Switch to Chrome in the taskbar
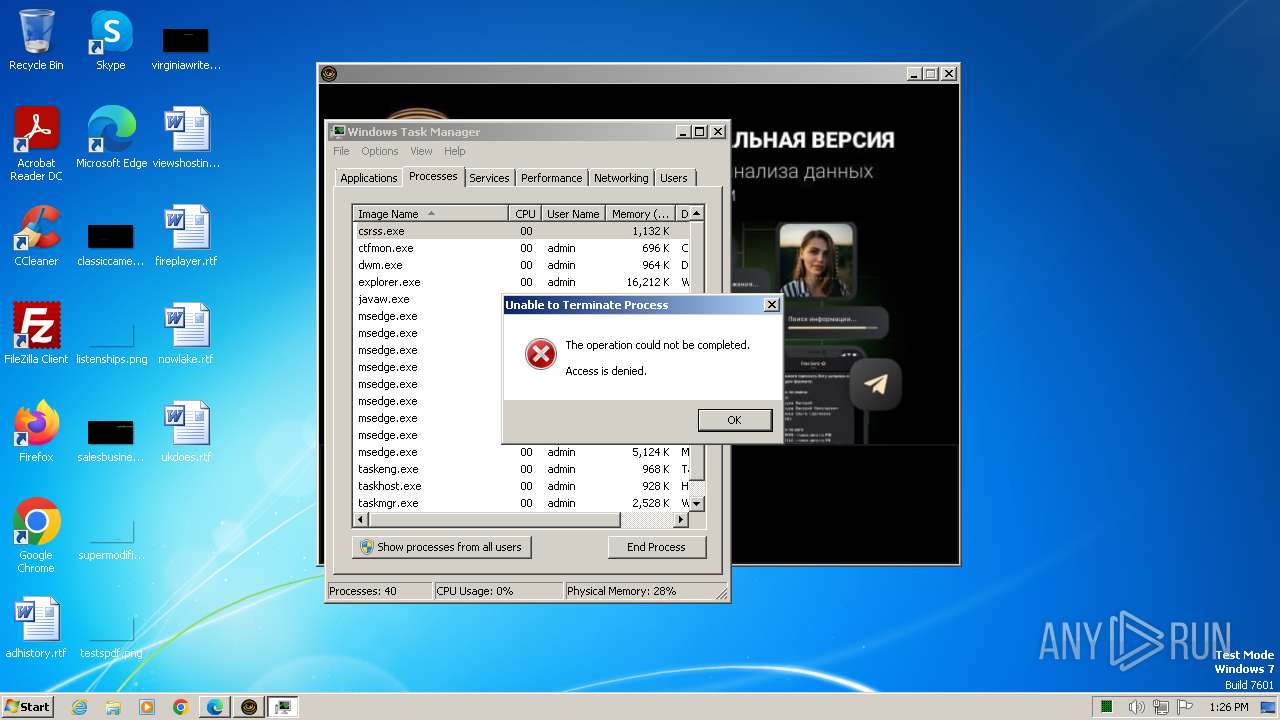The height and width of the screenshot is (720, 1280). tap(181, 707)
